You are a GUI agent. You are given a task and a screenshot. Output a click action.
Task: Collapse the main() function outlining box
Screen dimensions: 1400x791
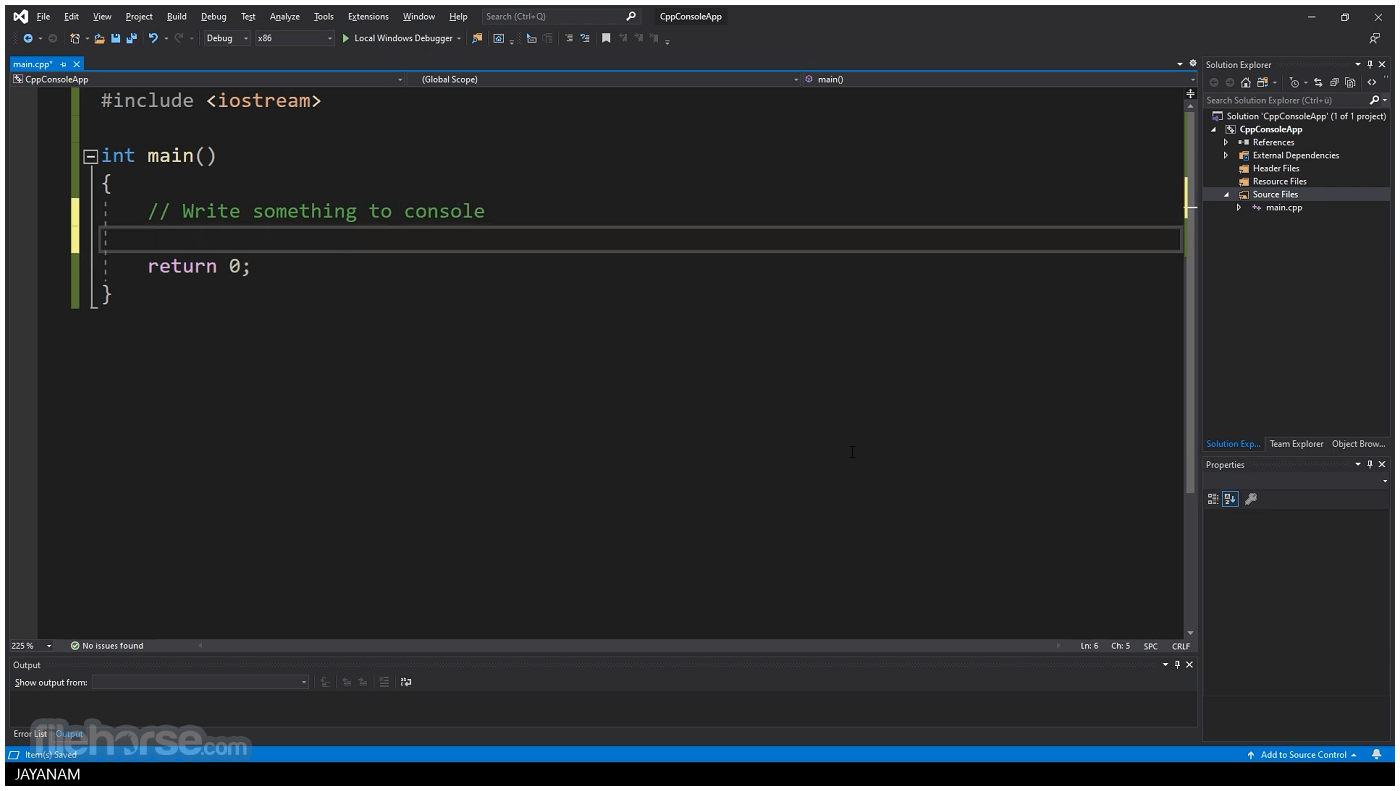click(x=90, y=156)
